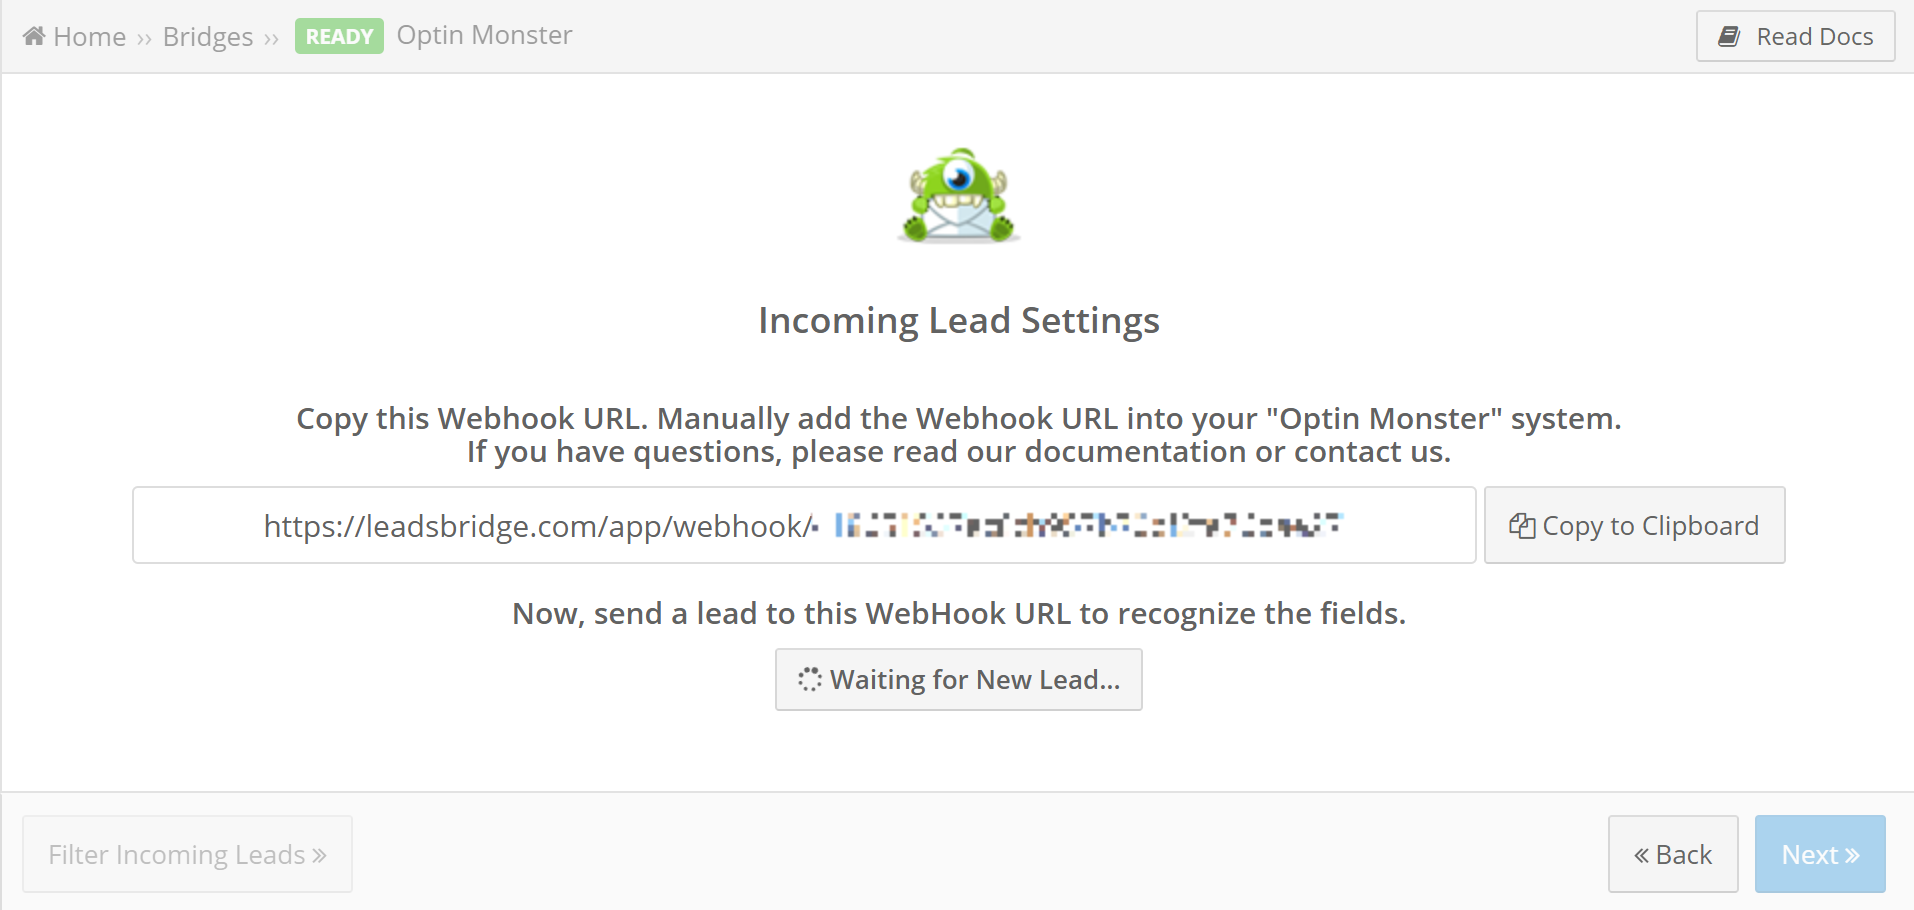Focus the Webhook URL input field
This screenshot has width=1914, height=910.
point(804,525)
